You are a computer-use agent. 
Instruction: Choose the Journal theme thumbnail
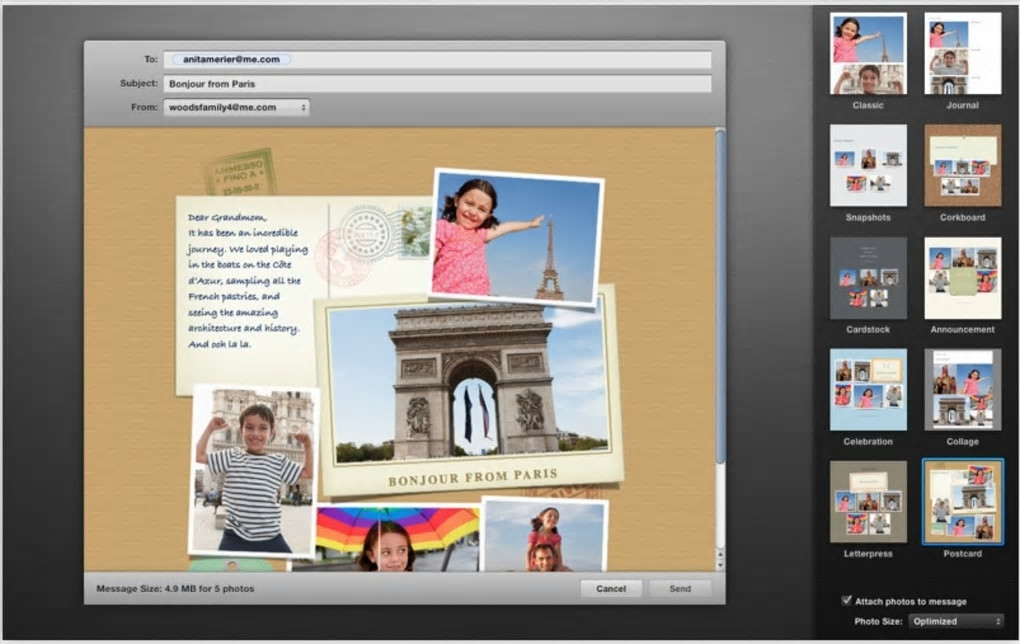[962, 54]
